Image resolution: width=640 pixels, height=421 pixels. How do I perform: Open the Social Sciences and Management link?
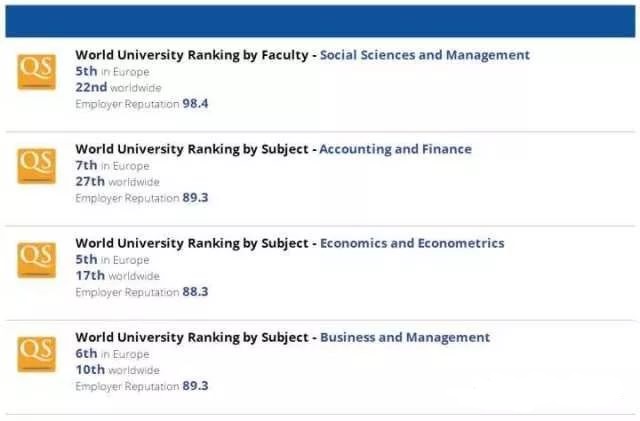click(424, 55)
